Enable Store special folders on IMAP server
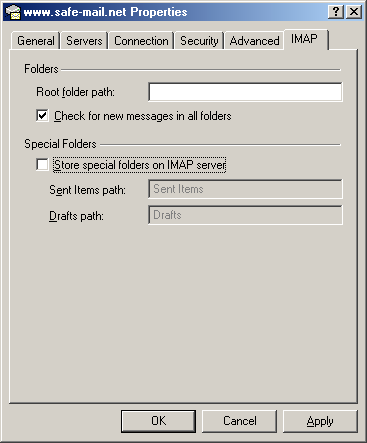Image resolution: width=367 pixels, height=443 pixels. 42,165
